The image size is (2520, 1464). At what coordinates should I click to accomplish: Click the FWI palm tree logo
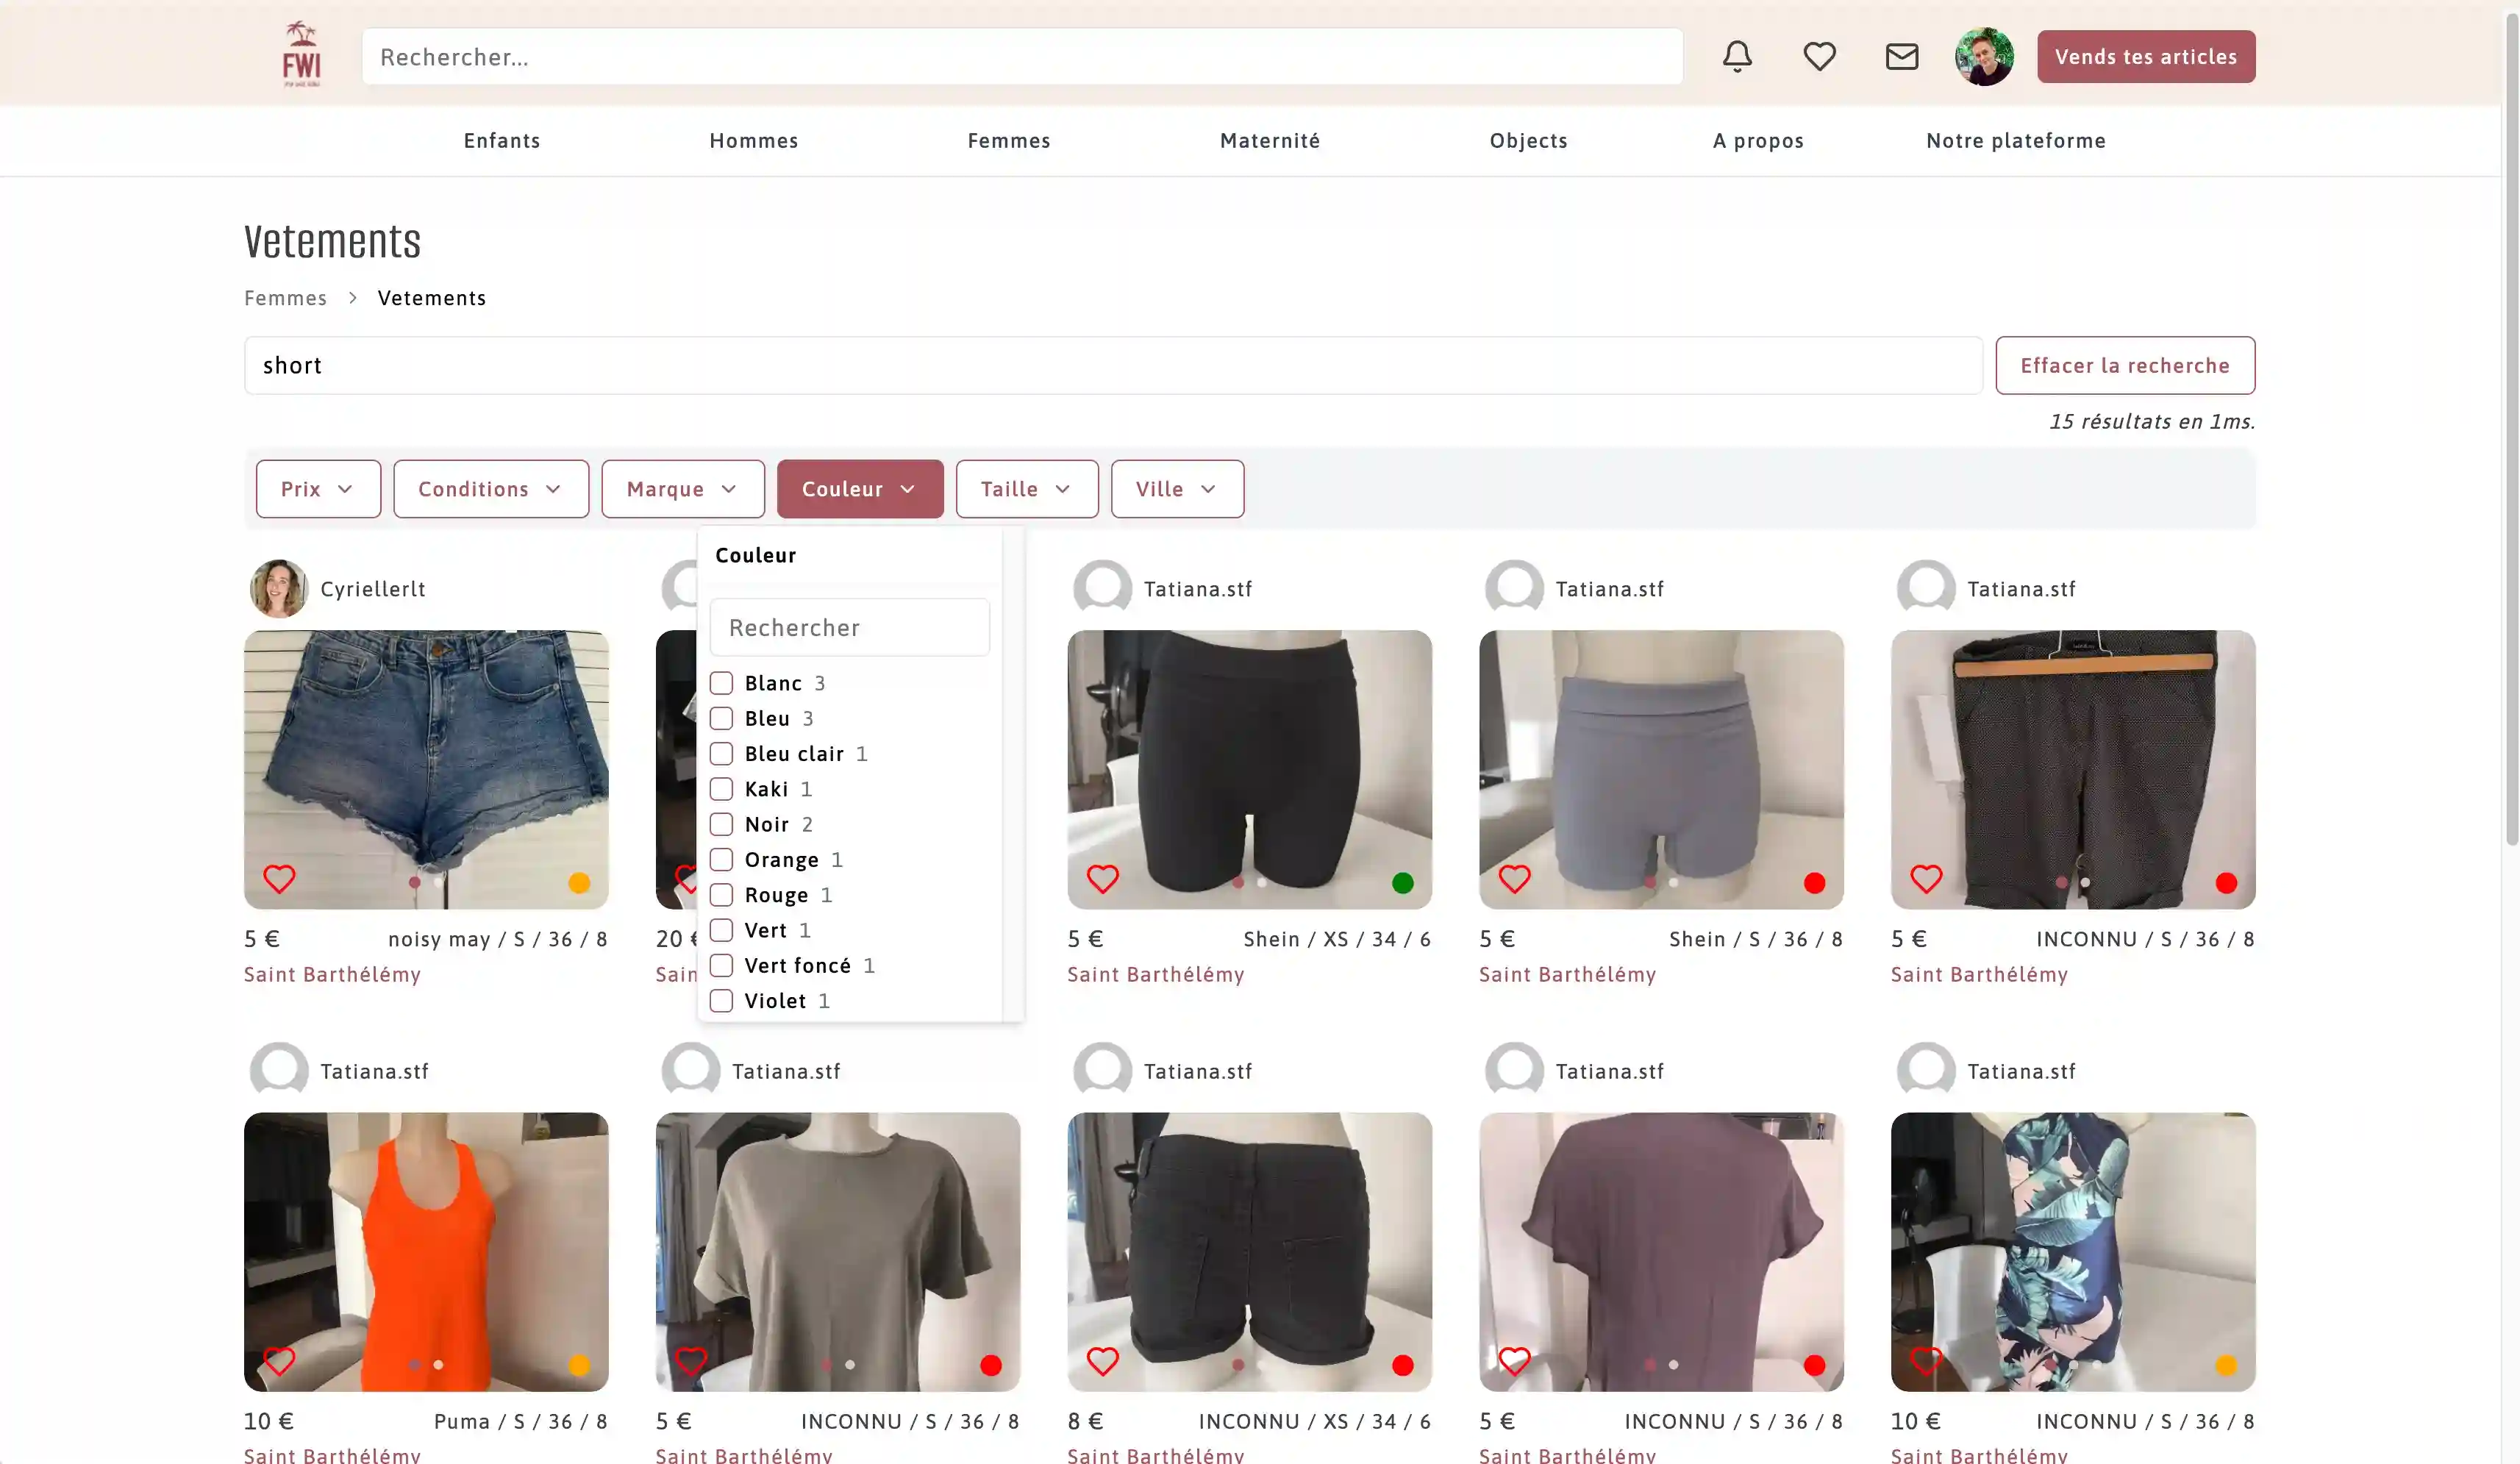tap(301, 56)
